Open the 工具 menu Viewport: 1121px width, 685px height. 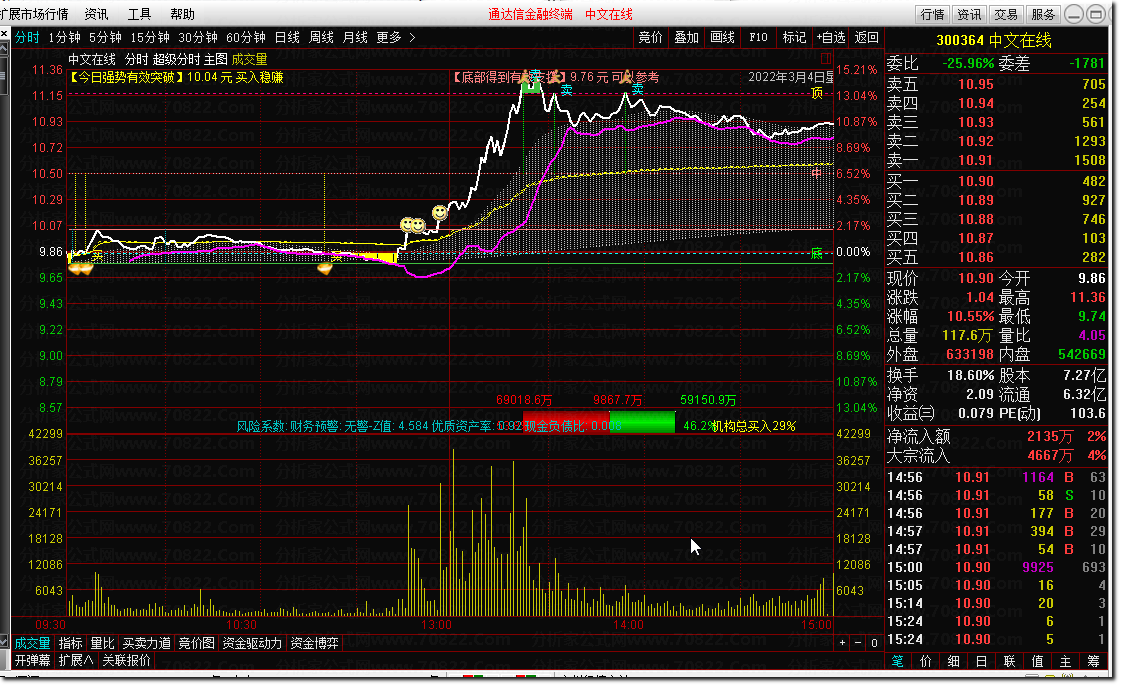pos(139,14)
